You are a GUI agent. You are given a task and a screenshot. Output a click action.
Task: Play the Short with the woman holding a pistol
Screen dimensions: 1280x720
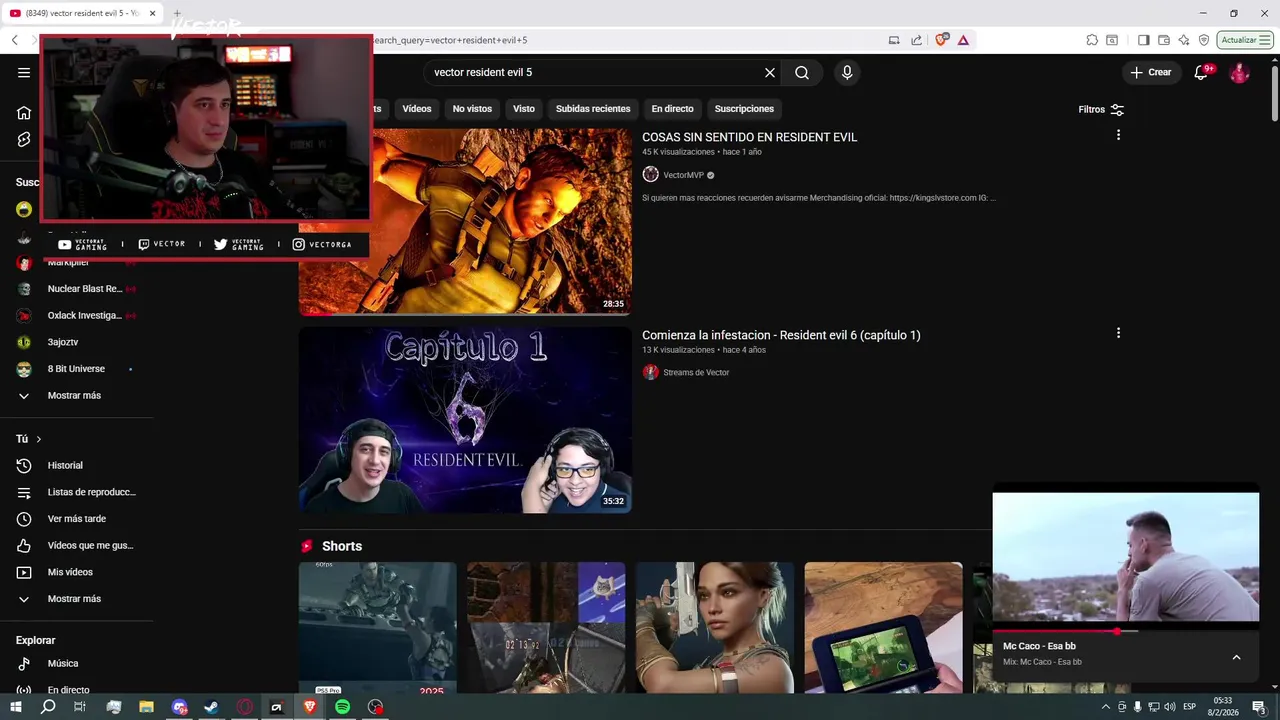point(715,628)
